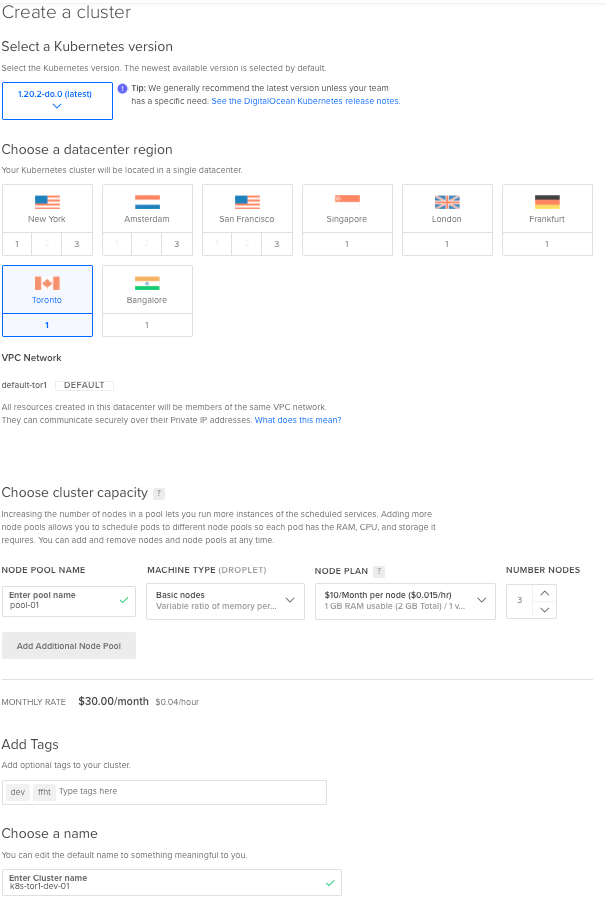606x911 pixels.
Task: Open the Kubernetes version dropdown
Action: point(57,100)
